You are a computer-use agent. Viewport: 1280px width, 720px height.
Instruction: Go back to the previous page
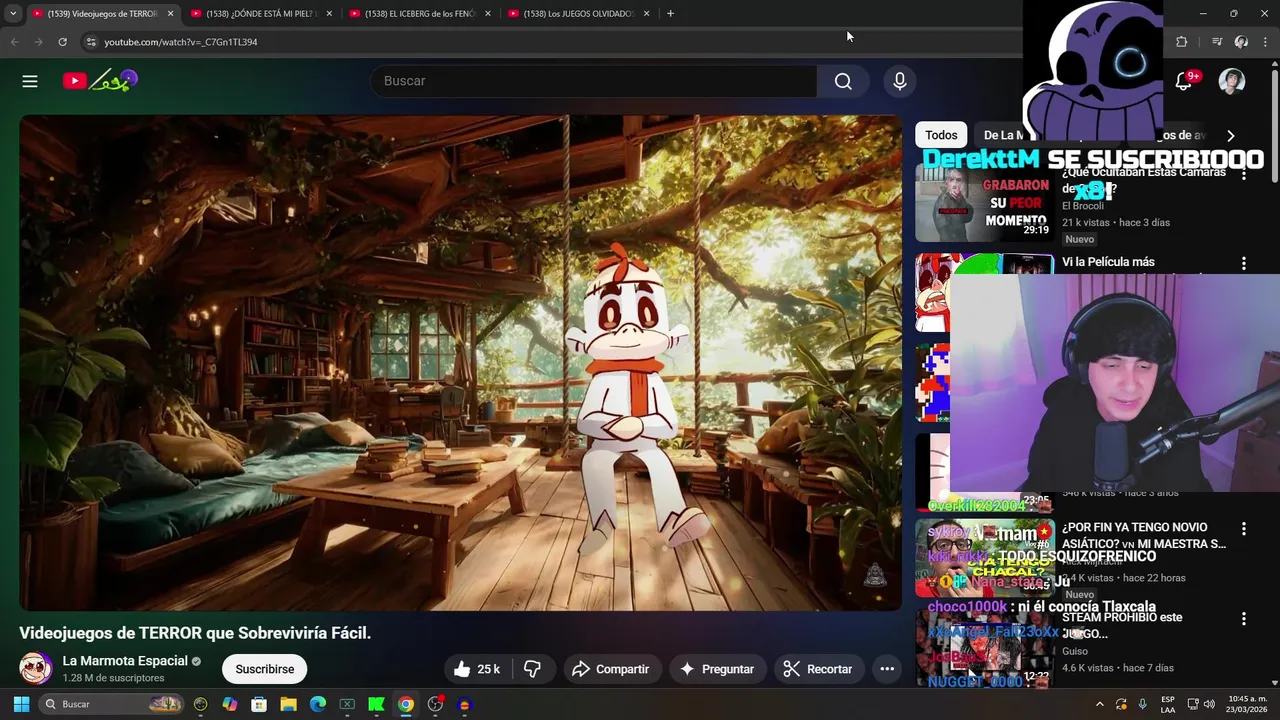click(14, 42)
